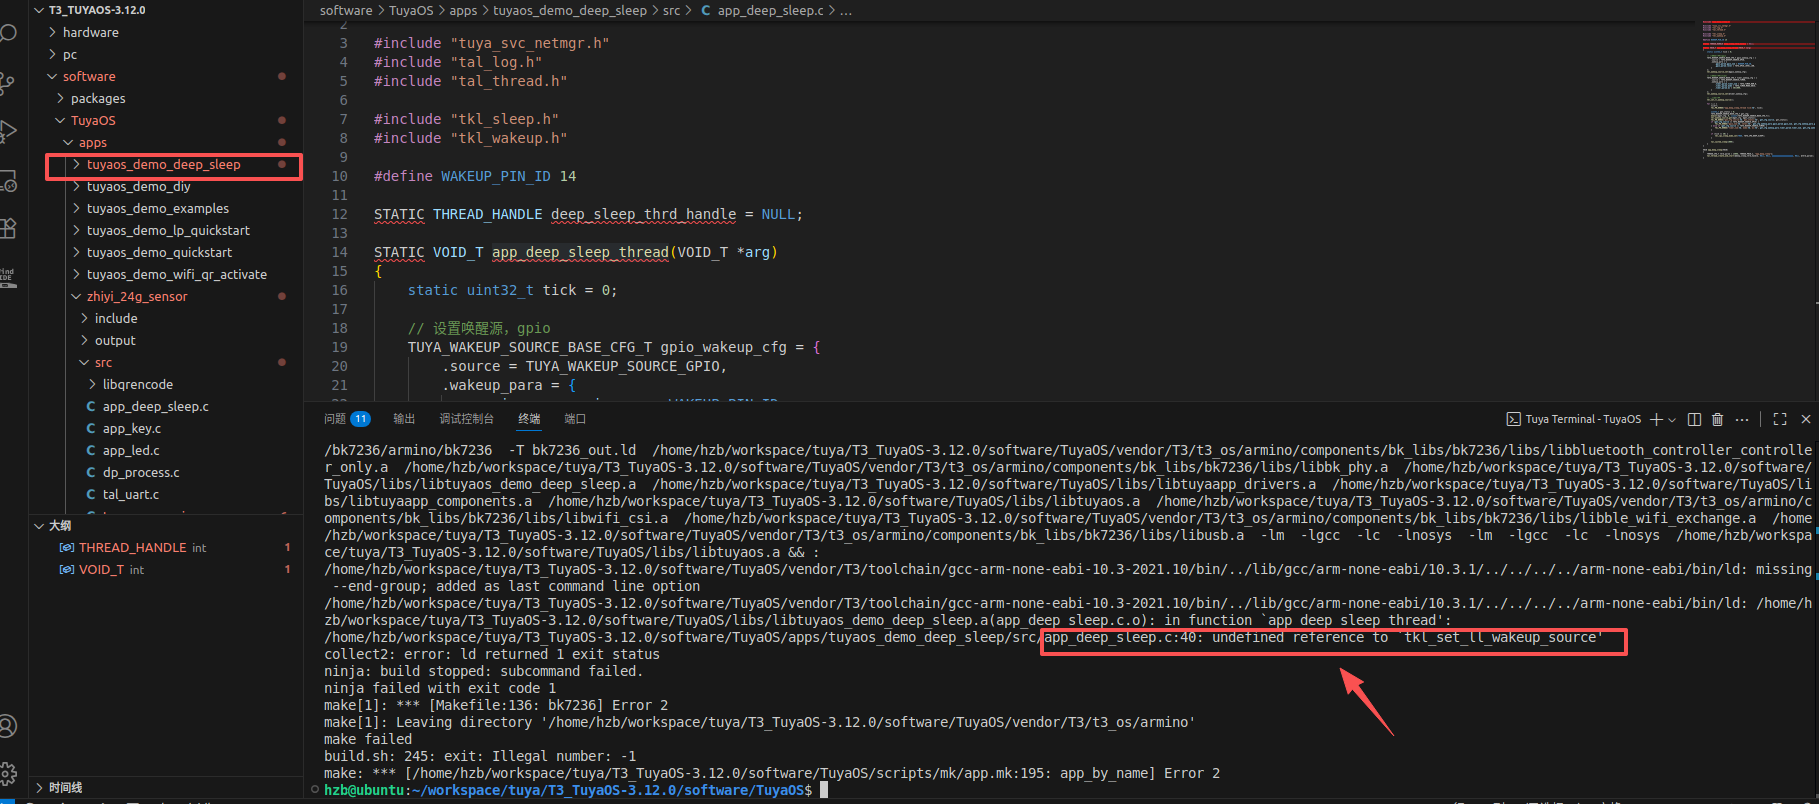Expand the tuyaos_demo_deep_sleep folder
Screen dimensions: 1819x804
pyautogui.click(x=163, y=165)
